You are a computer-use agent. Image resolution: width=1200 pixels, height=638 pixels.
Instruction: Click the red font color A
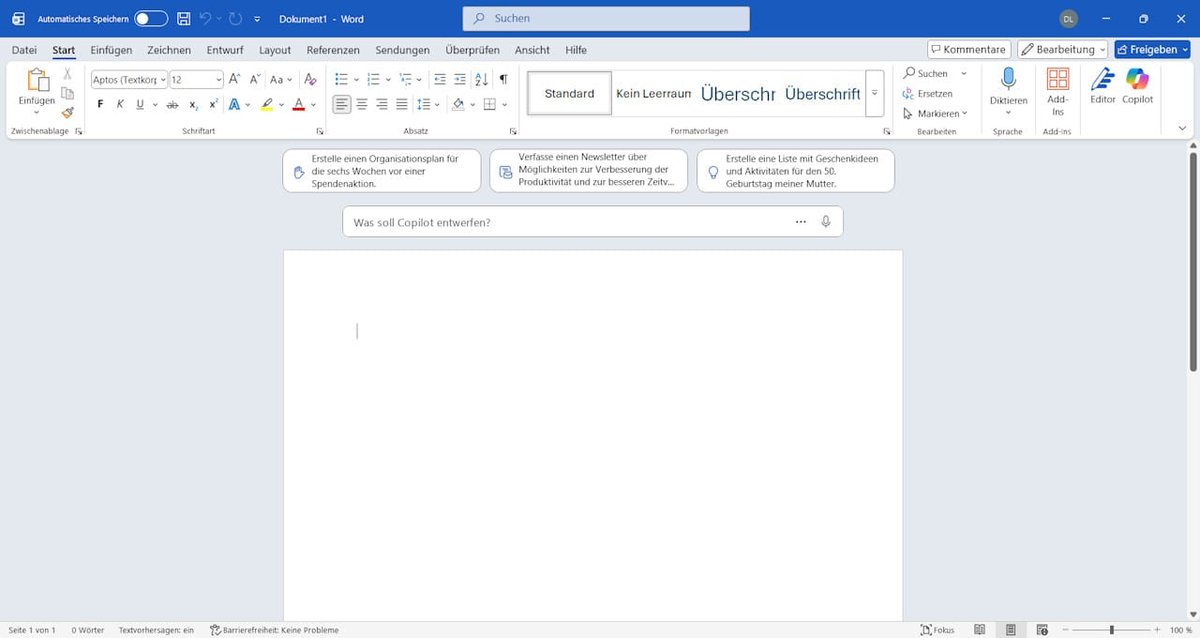click(x=299, y=104)
